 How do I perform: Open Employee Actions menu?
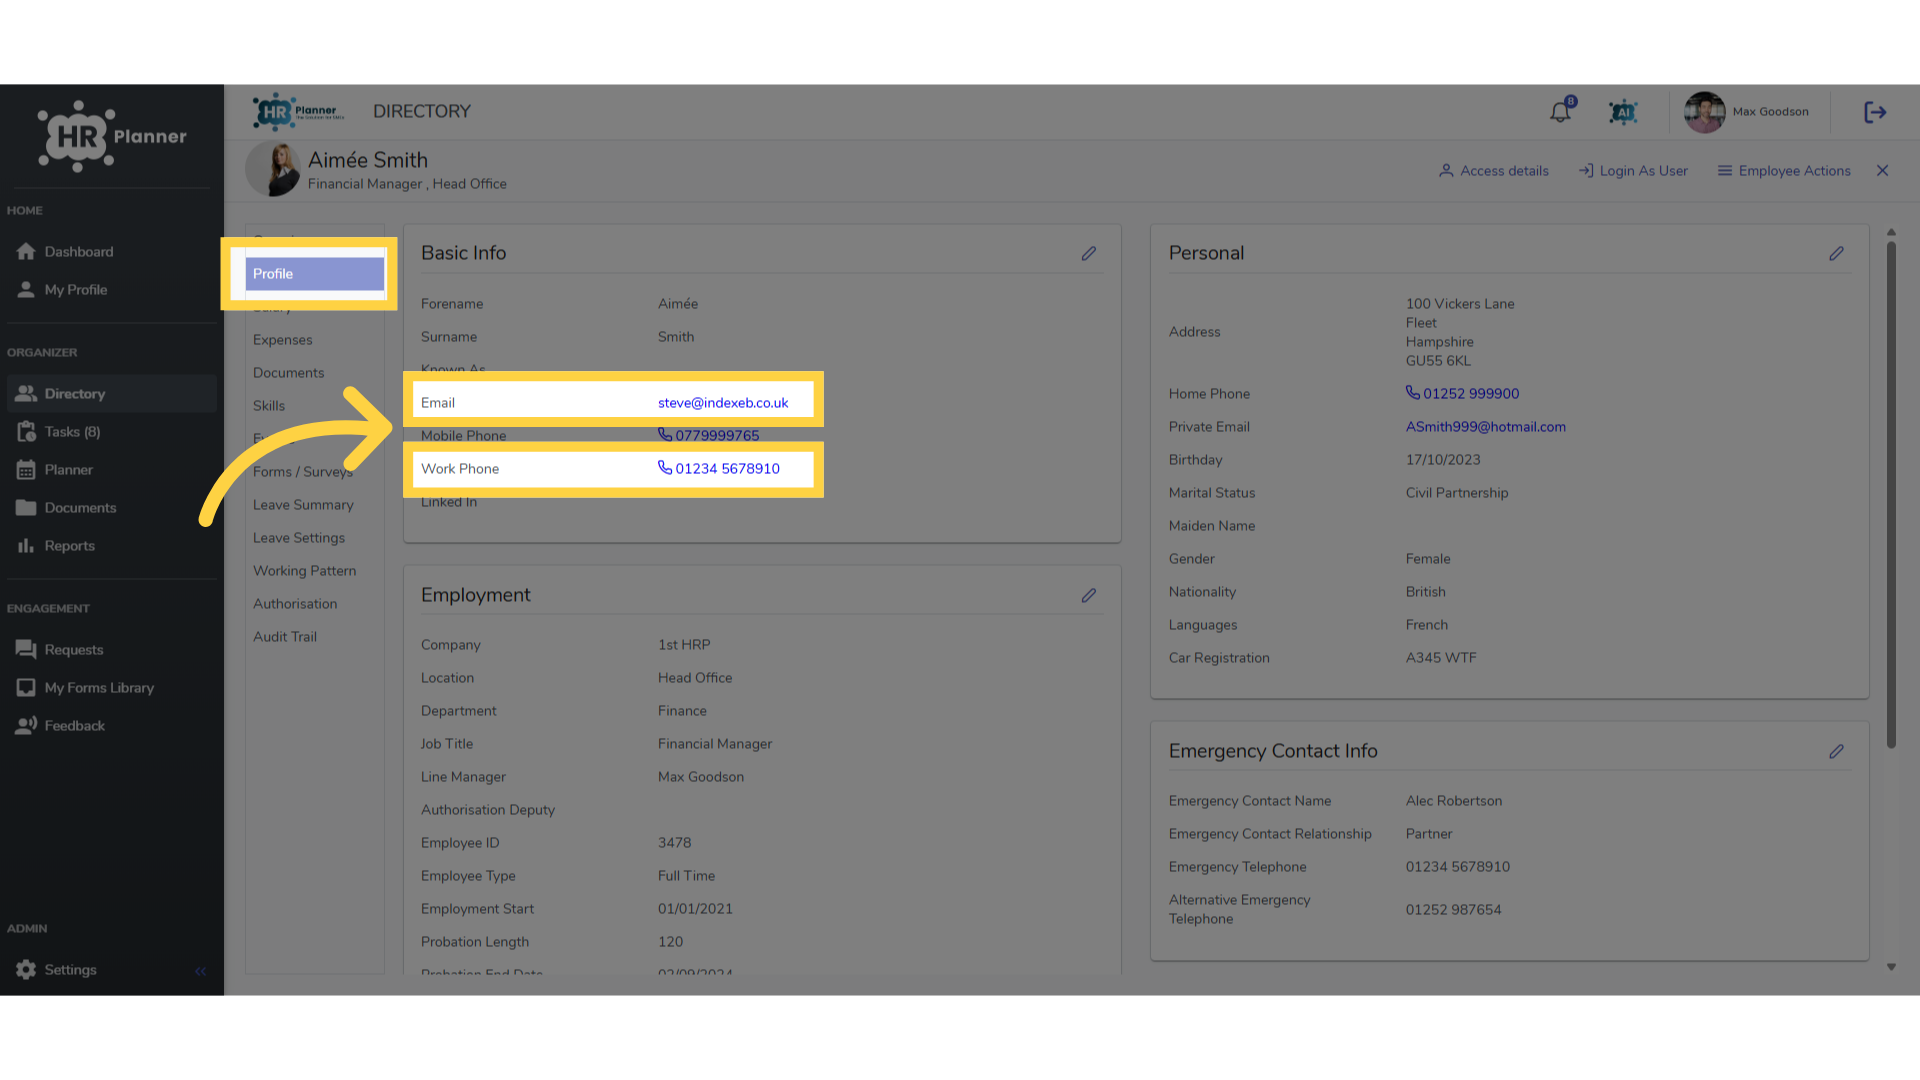(x=1785, y=171)
